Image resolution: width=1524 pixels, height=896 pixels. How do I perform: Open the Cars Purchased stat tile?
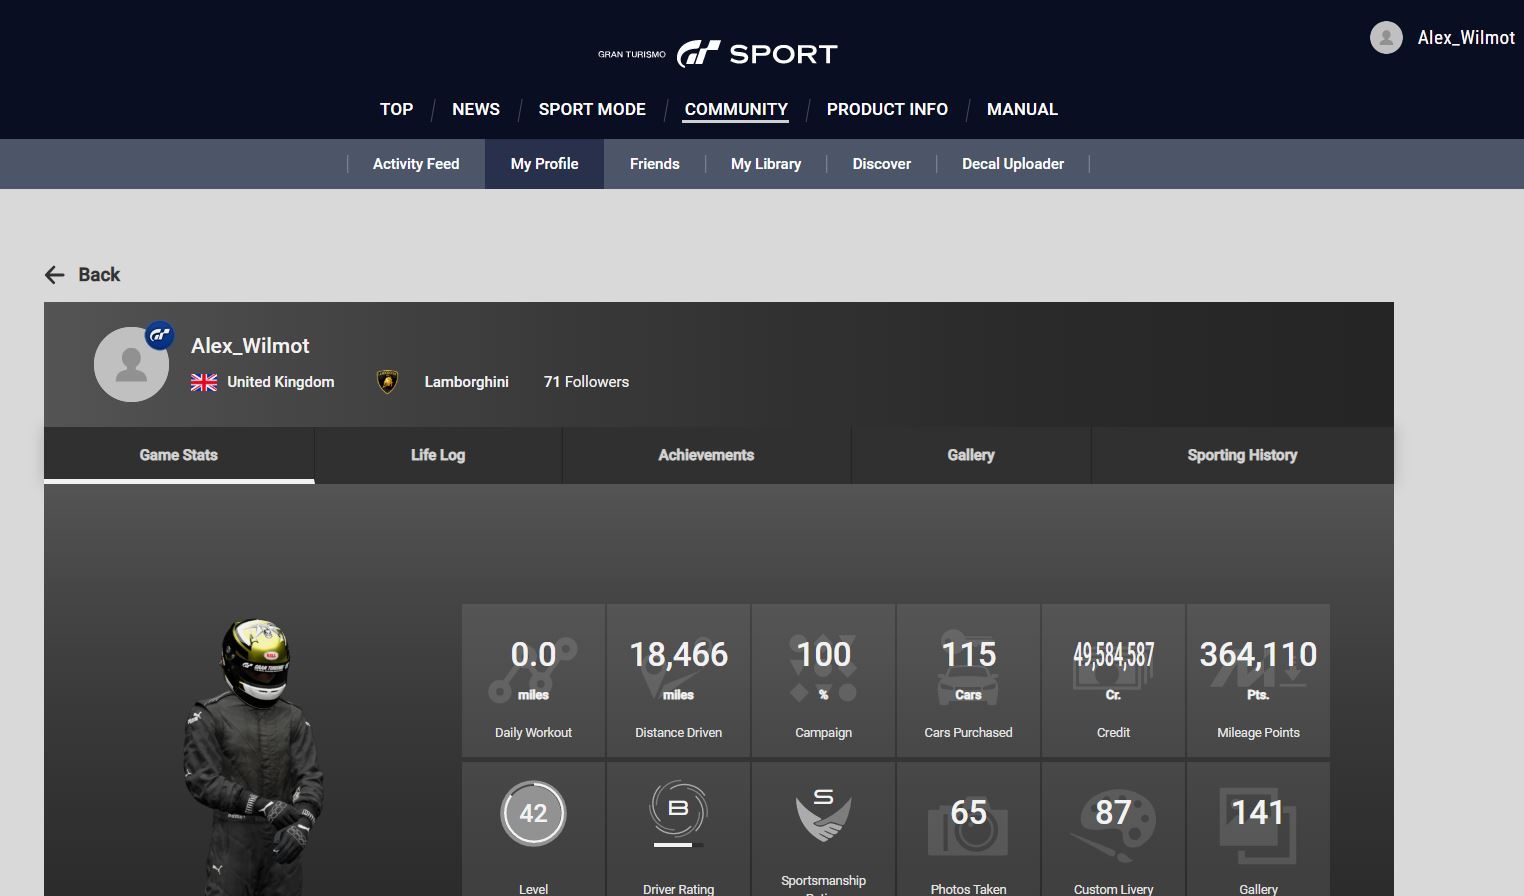point(968,680)
